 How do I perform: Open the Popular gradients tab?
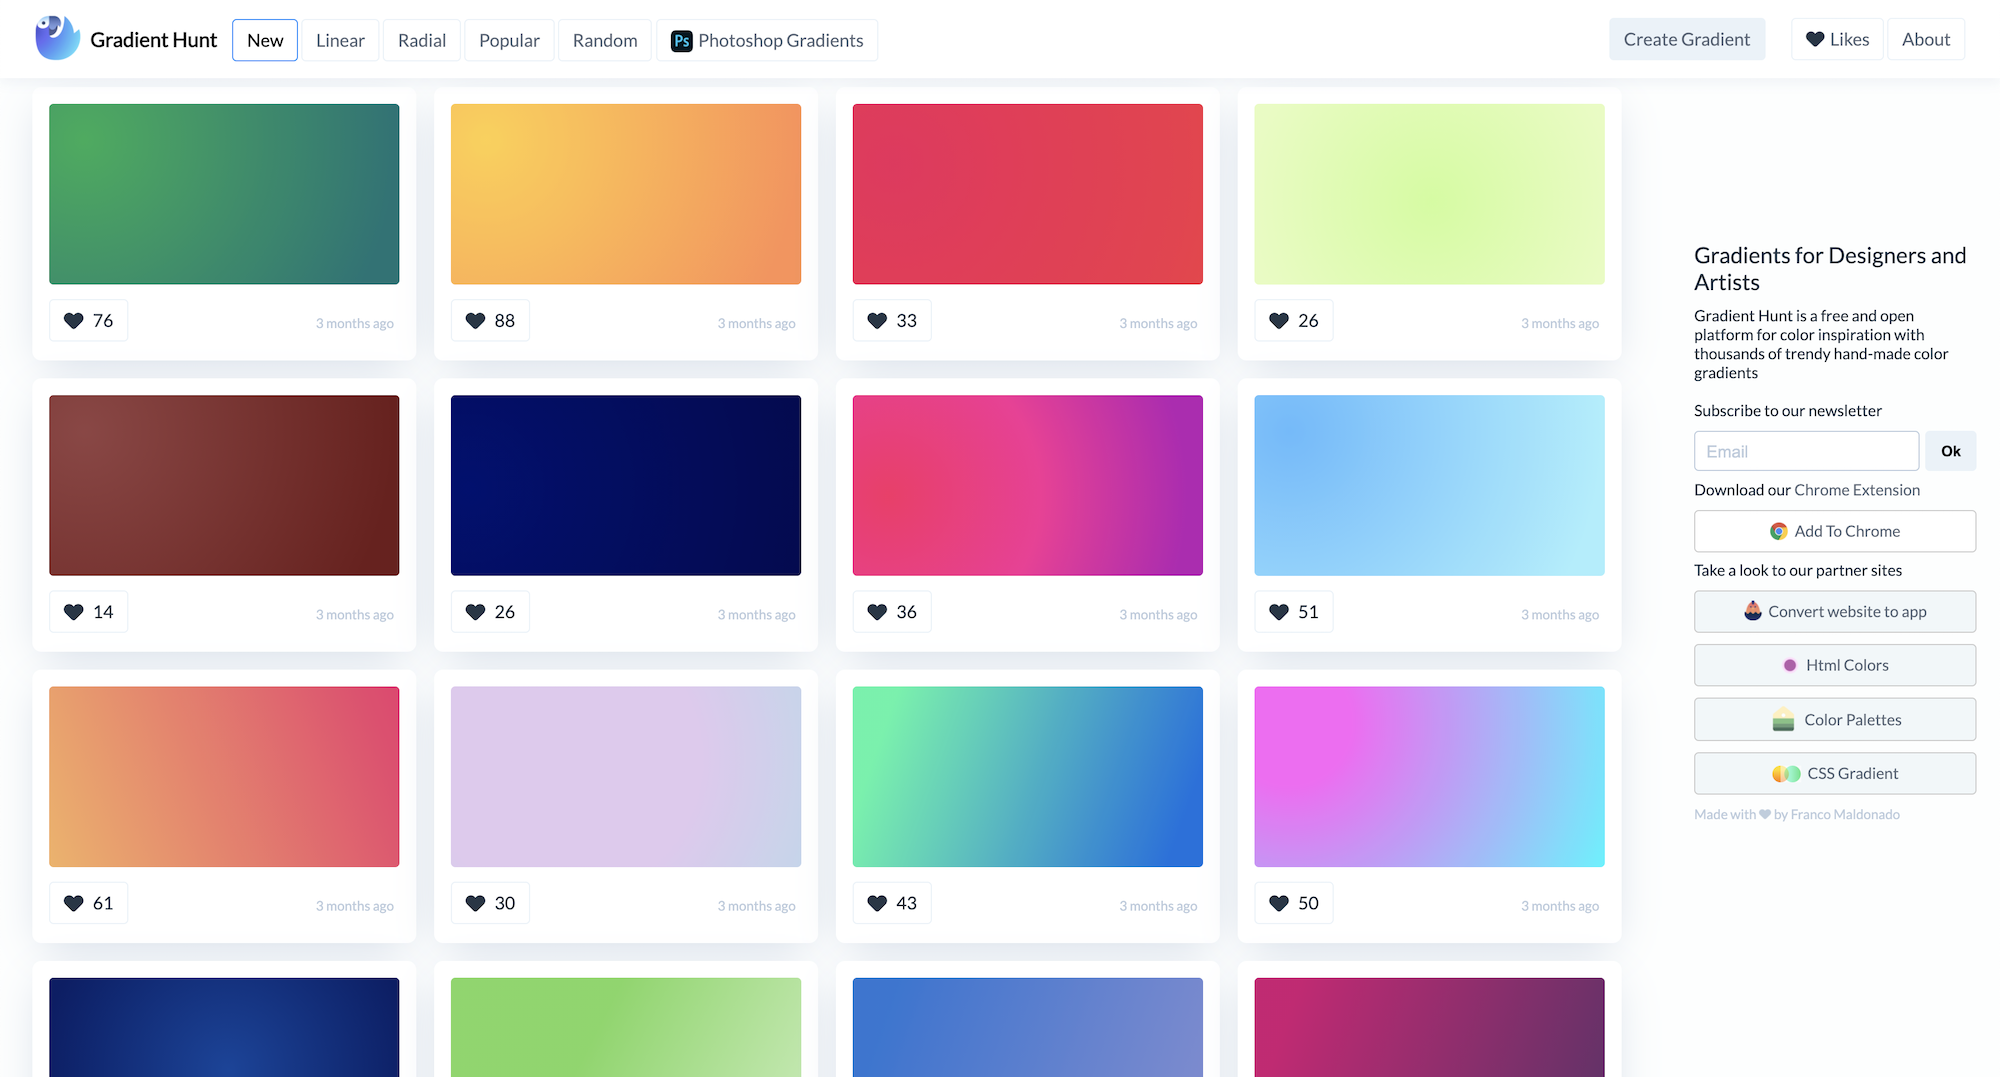click(x=509, y=40)
